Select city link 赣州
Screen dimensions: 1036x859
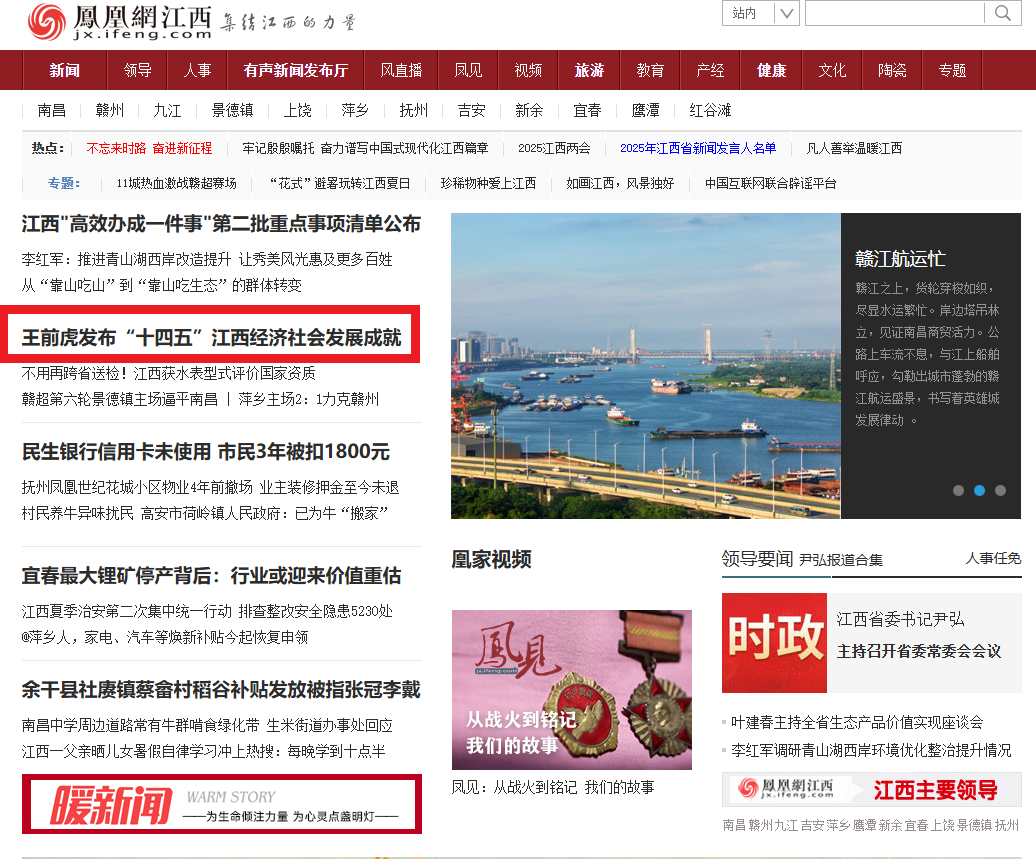click(110, 110)
